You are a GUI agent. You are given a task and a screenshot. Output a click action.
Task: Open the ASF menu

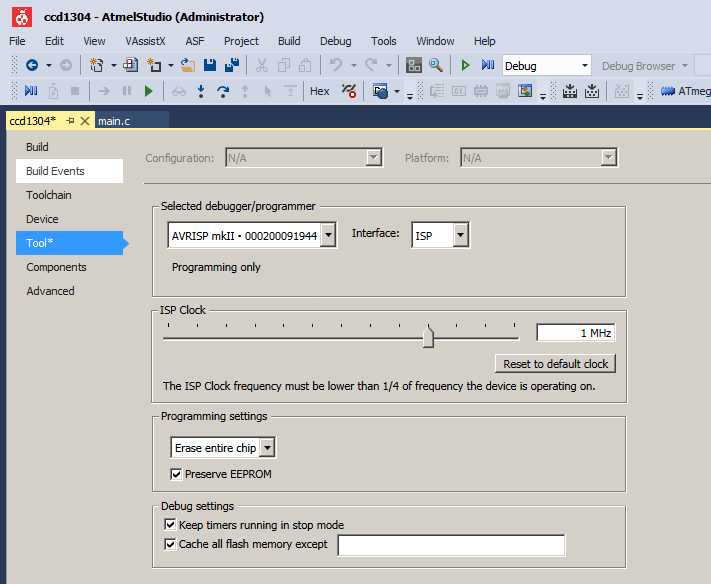(195, 41)
